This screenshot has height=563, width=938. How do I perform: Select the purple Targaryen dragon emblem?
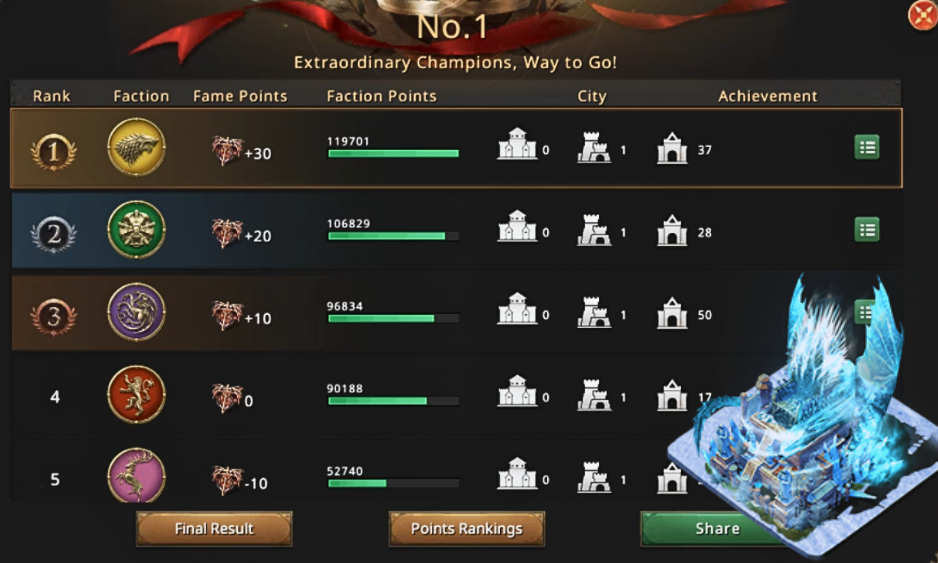coord(136,312)
